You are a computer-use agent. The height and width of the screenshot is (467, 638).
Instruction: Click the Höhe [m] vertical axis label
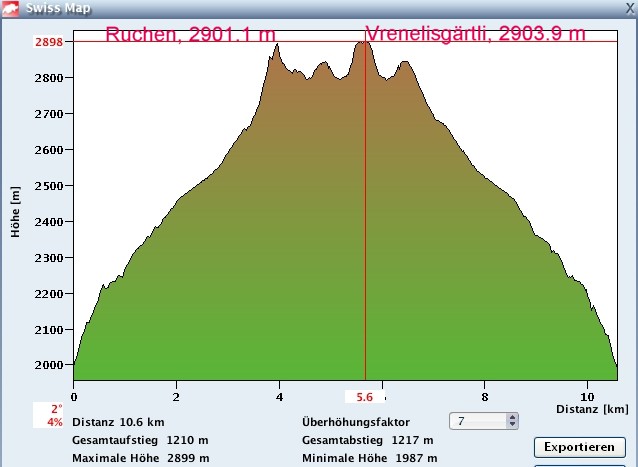[x=15, y=211]
